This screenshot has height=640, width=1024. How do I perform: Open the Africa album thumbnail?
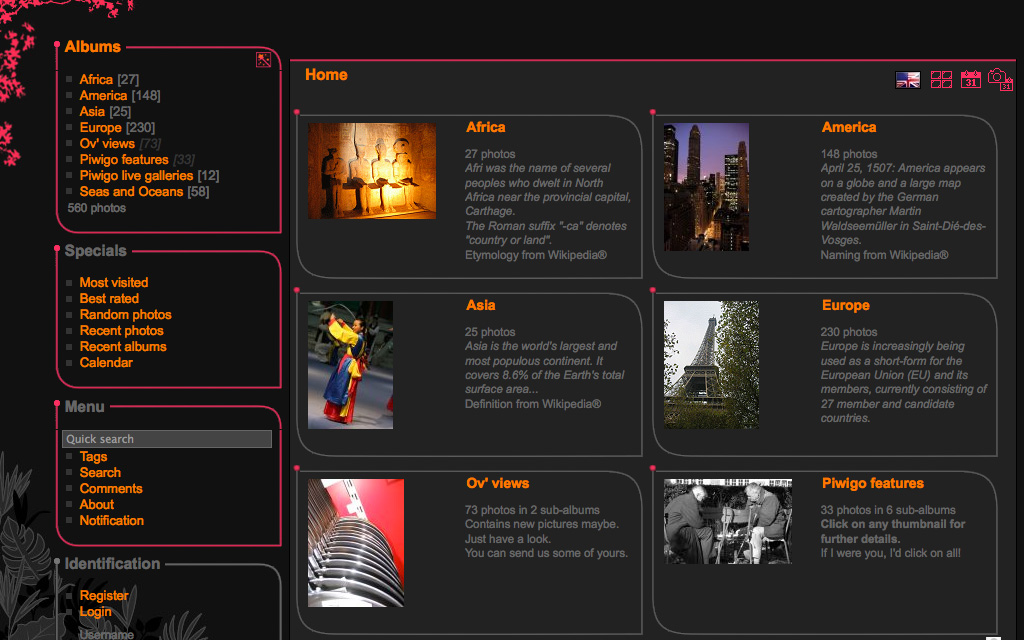tap(371, 171)
